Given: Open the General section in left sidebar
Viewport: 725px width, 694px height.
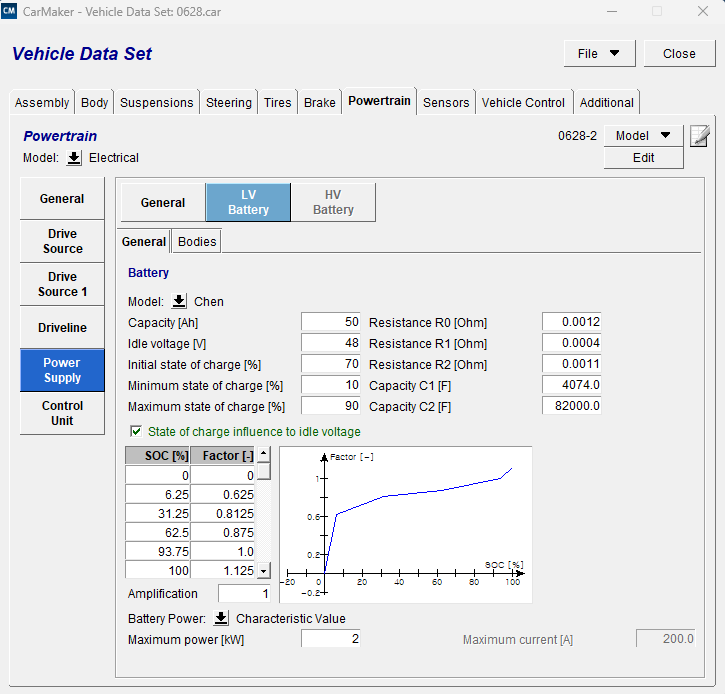Looking at the screenshot, I should click(x=62, y=198).
